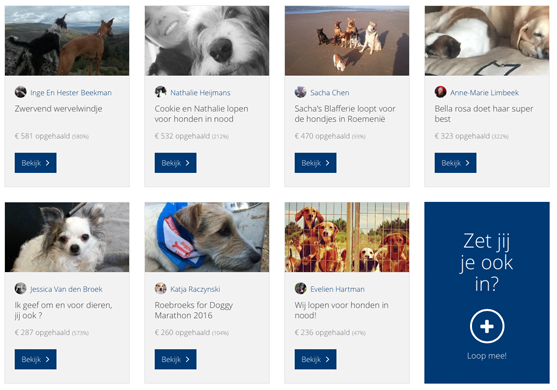Image resolution: width=557 pixels, height=390 pixels.
Task: Click Evelien Hartman's avatar icon
Action: tap(301, 288)
